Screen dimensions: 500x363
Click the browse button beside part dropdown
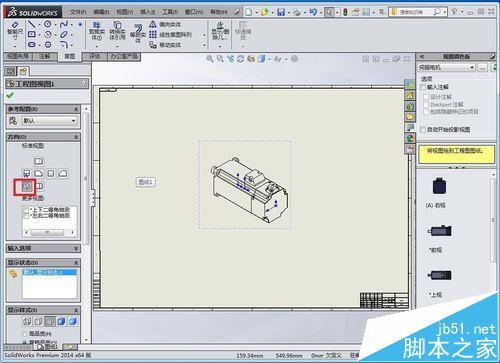click(482, 67)
